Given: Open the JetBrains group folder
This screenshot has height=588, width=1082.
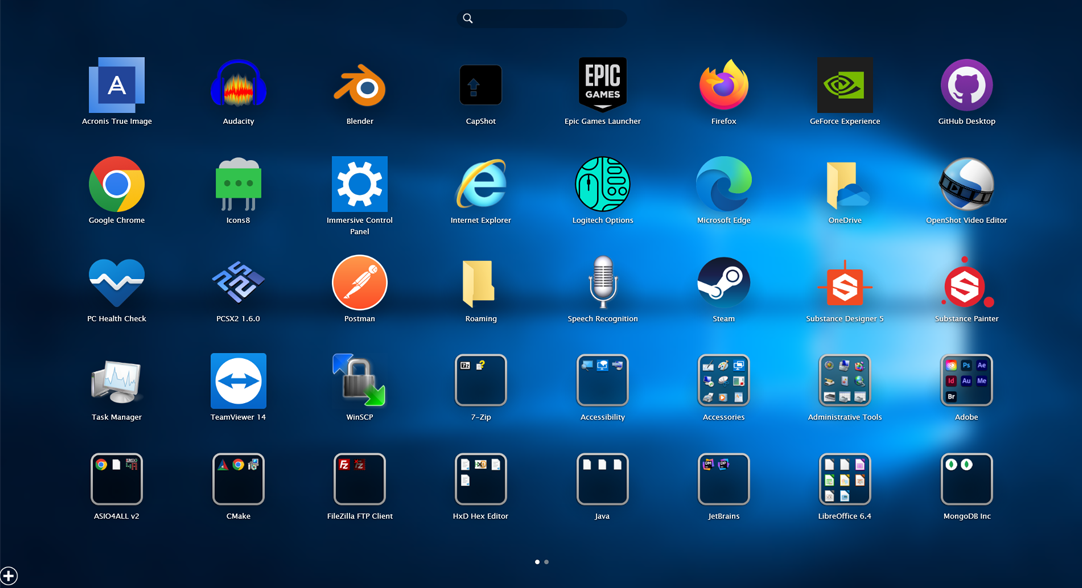Looking at the screenshot, I should pyautogui.click(x=724, y=479).
